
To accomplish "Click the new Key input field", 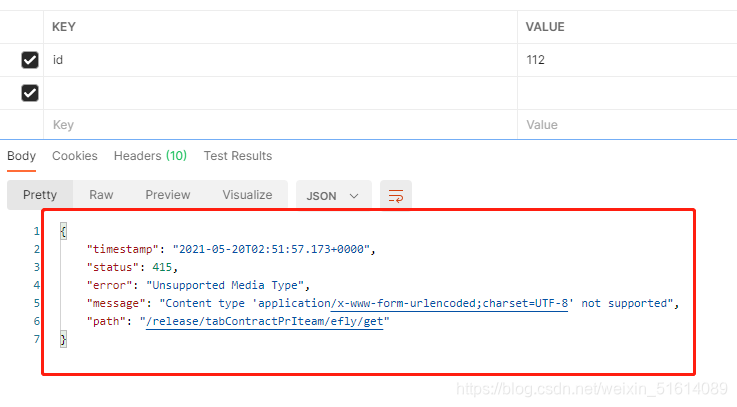I will point(281,125).
